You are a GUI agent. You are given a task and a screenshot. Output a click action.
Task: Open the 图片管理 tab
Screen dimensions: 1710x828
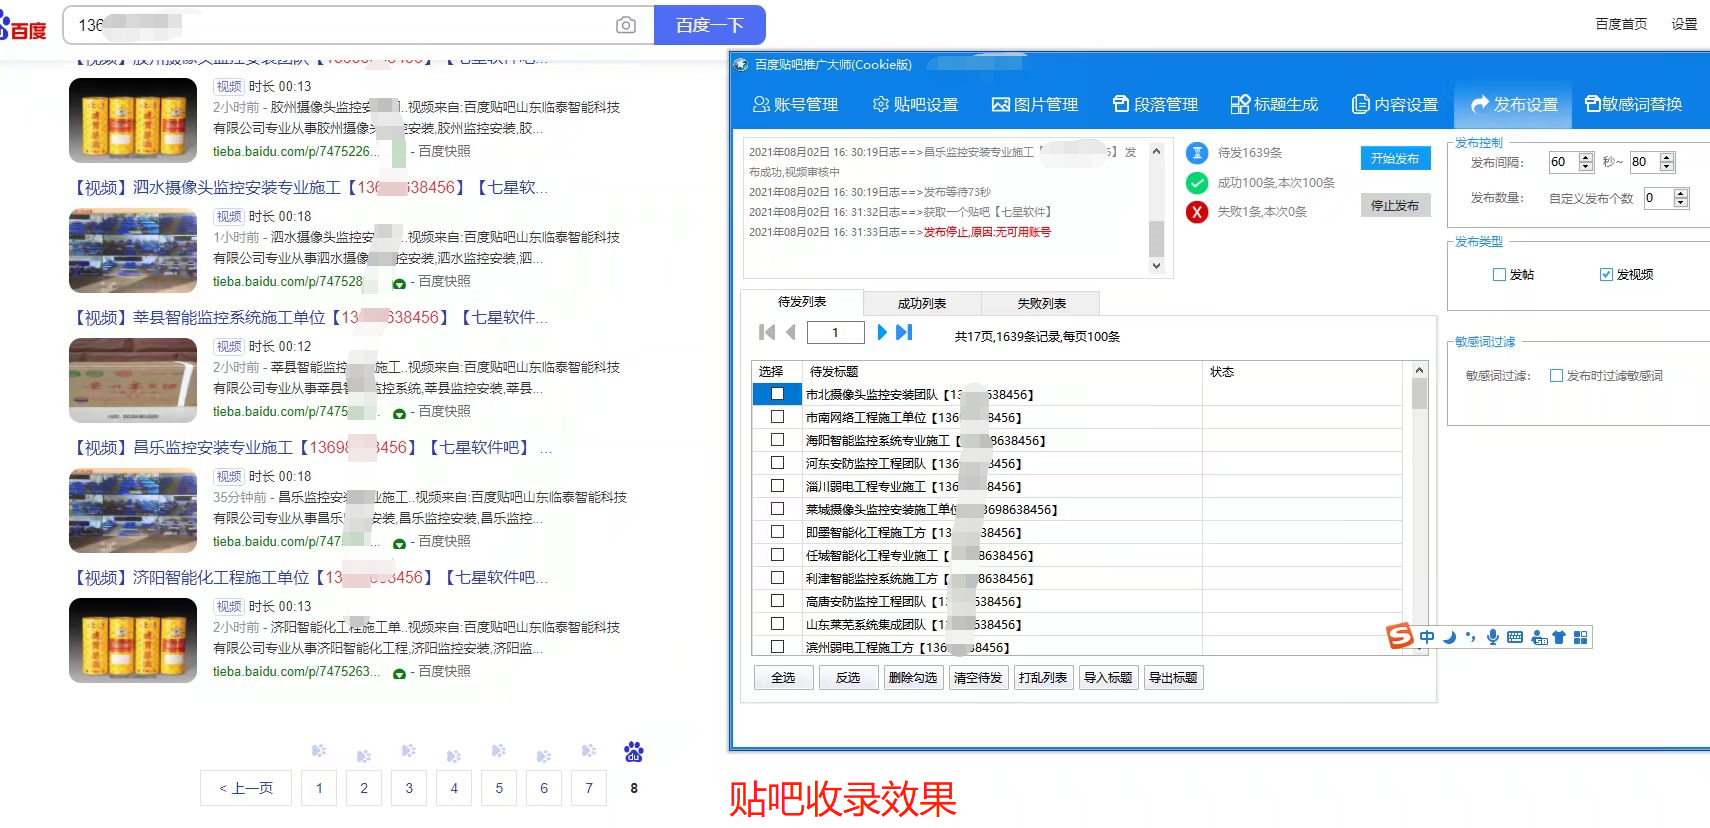pyautogui.click(x=1034, y=104)
